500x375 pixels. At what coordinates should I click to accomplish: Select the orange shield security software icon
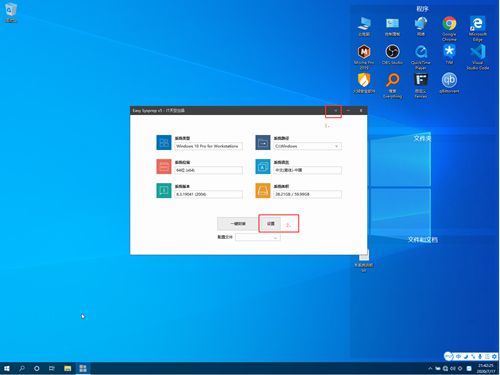point(364,83)
